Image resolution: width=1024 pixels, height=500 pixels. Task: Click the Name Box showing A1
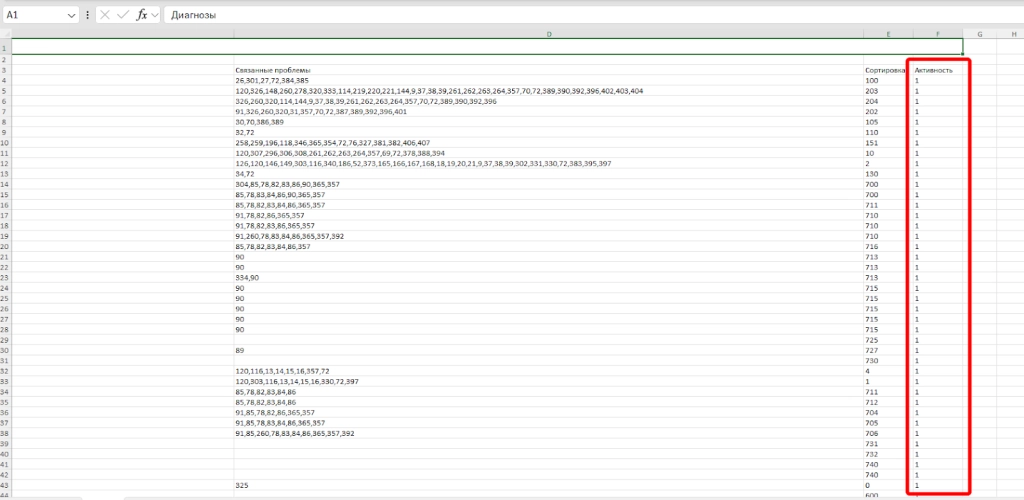(x=35, y=16)
